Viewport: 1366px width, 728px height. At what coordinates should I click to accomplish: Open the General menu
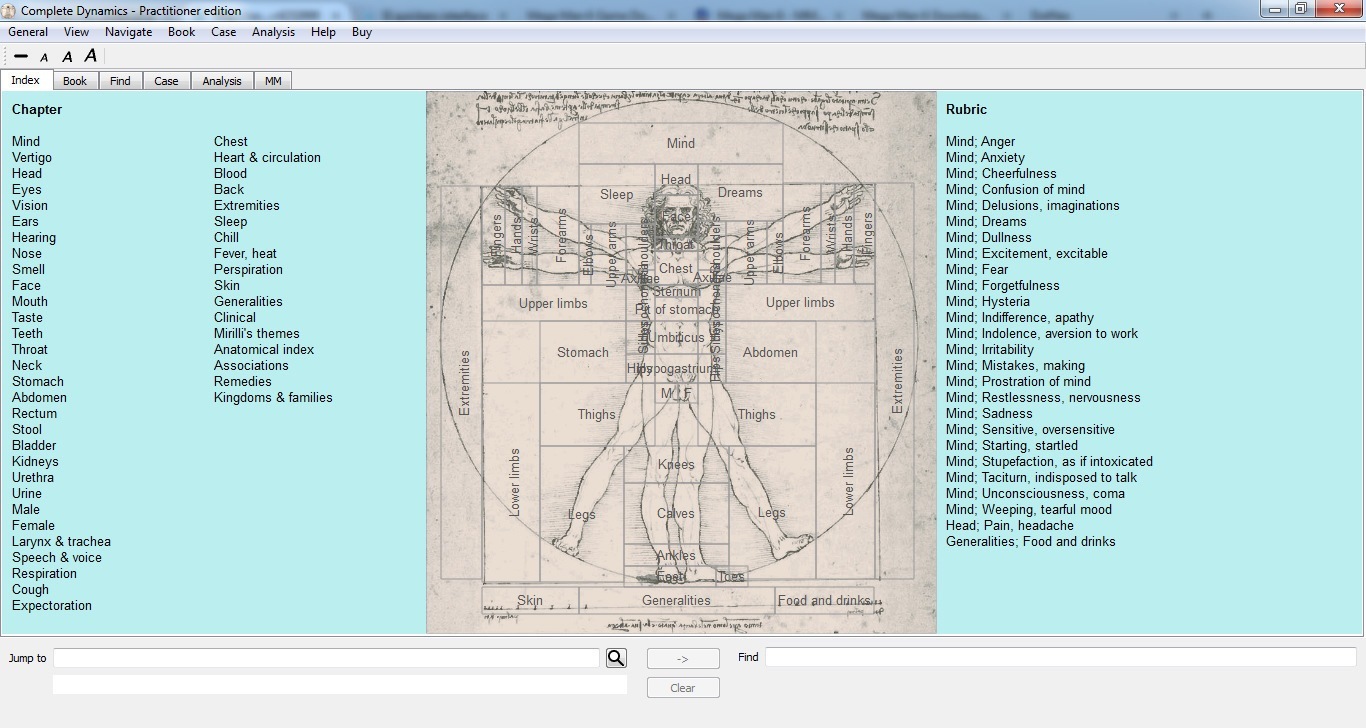coord(28,32)
